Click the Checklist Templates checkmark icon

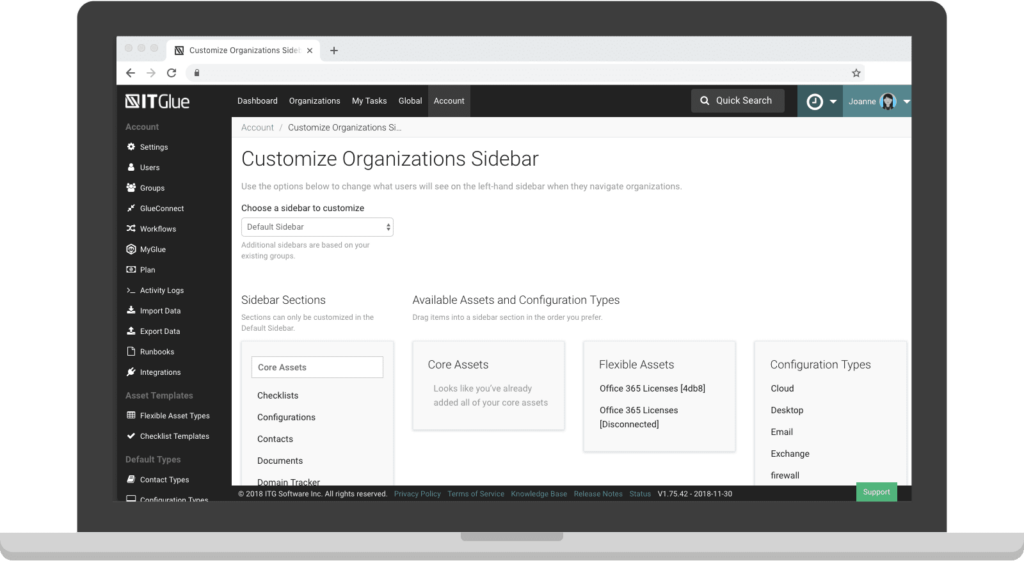(x=131, y=436)
